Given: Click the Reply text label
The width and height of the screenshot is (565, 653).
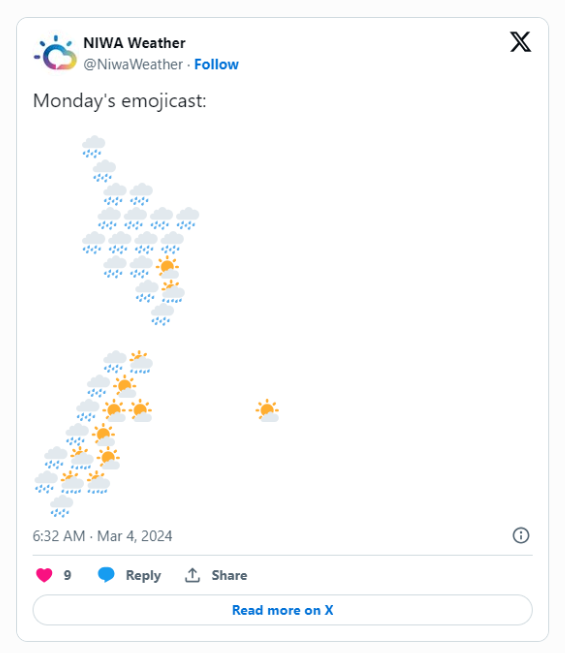Looking at the screenshot, I should pyautogui.click(x=143, y=575).
